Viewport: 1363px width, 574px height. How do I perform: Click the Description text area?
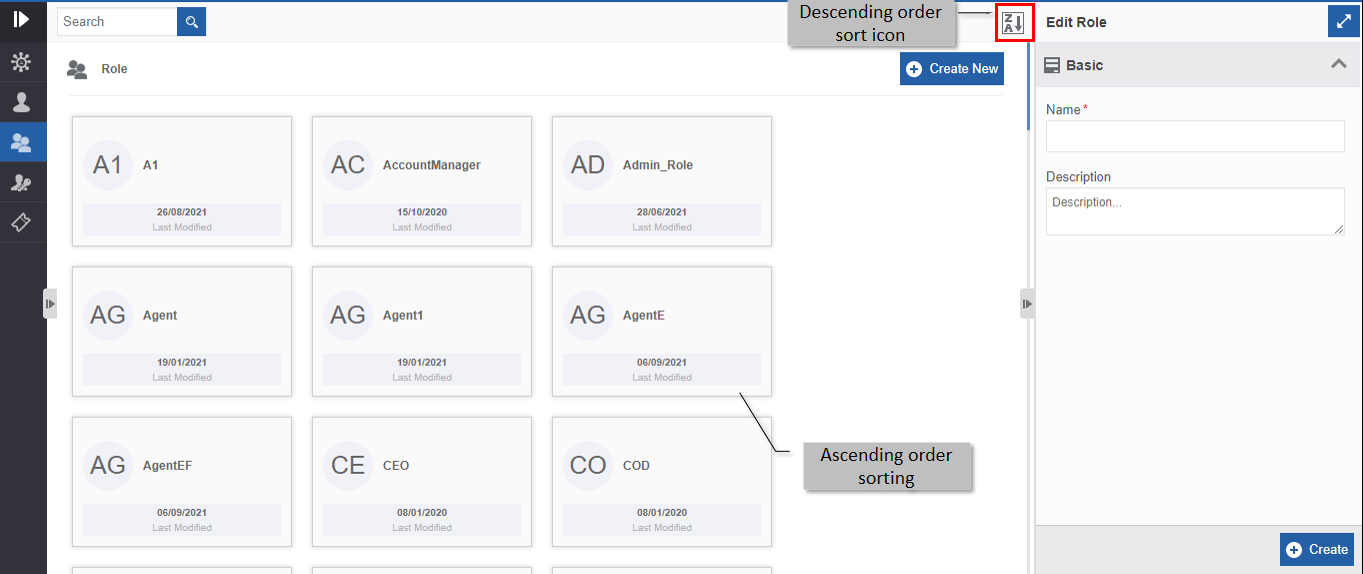1195,211
